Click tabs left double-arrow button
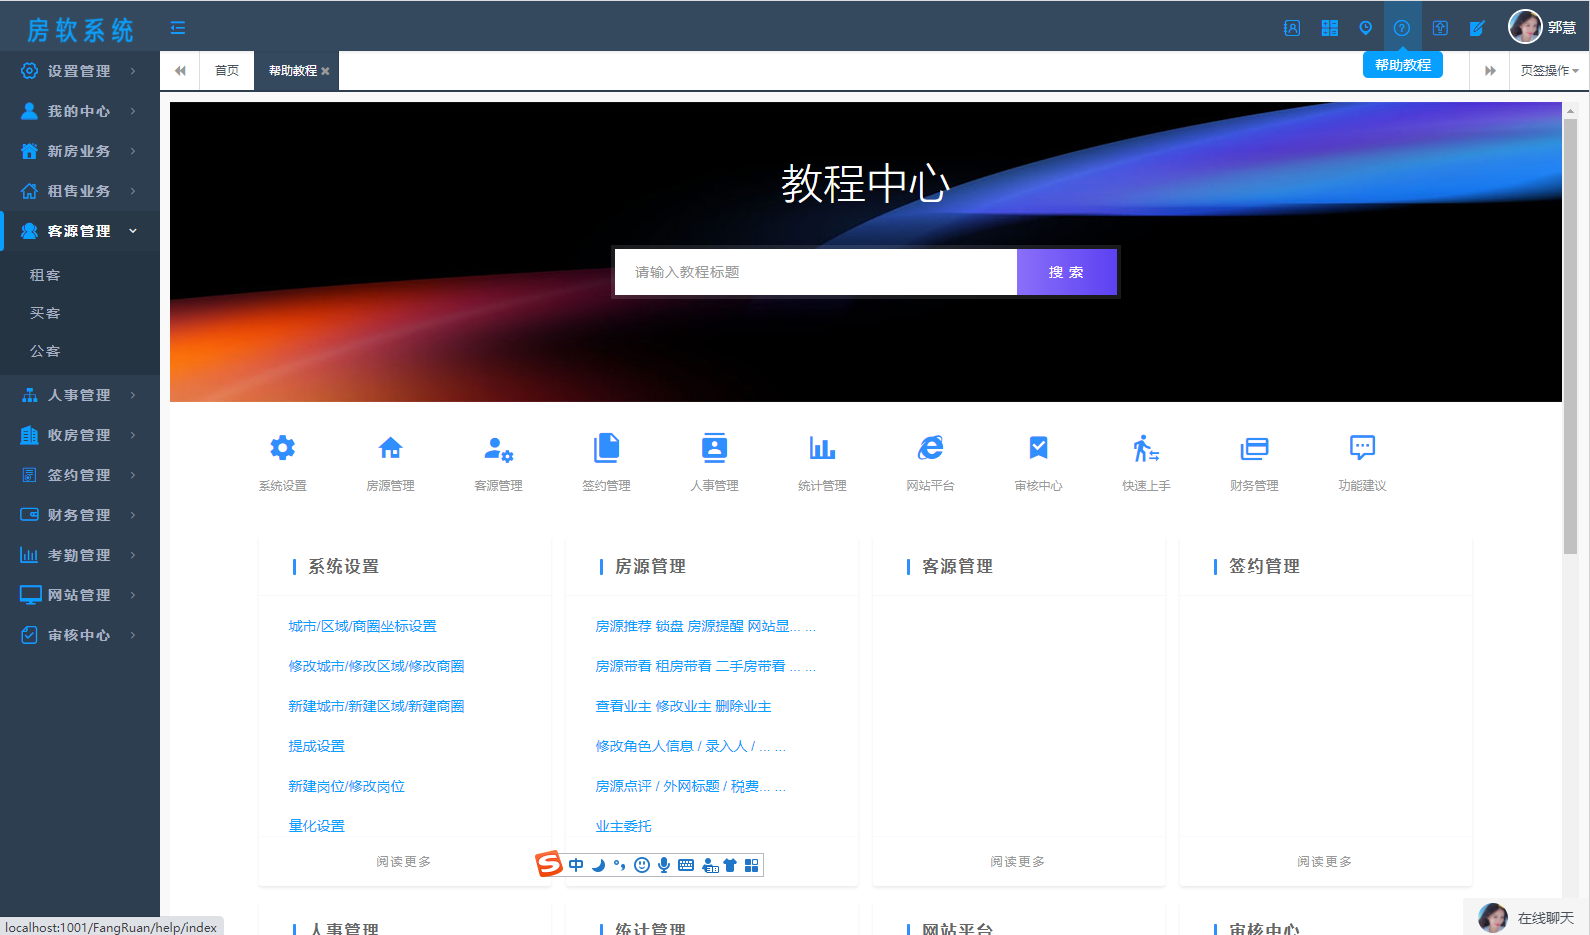Viewport: 1590px width, 935px height. pos(180,71)
